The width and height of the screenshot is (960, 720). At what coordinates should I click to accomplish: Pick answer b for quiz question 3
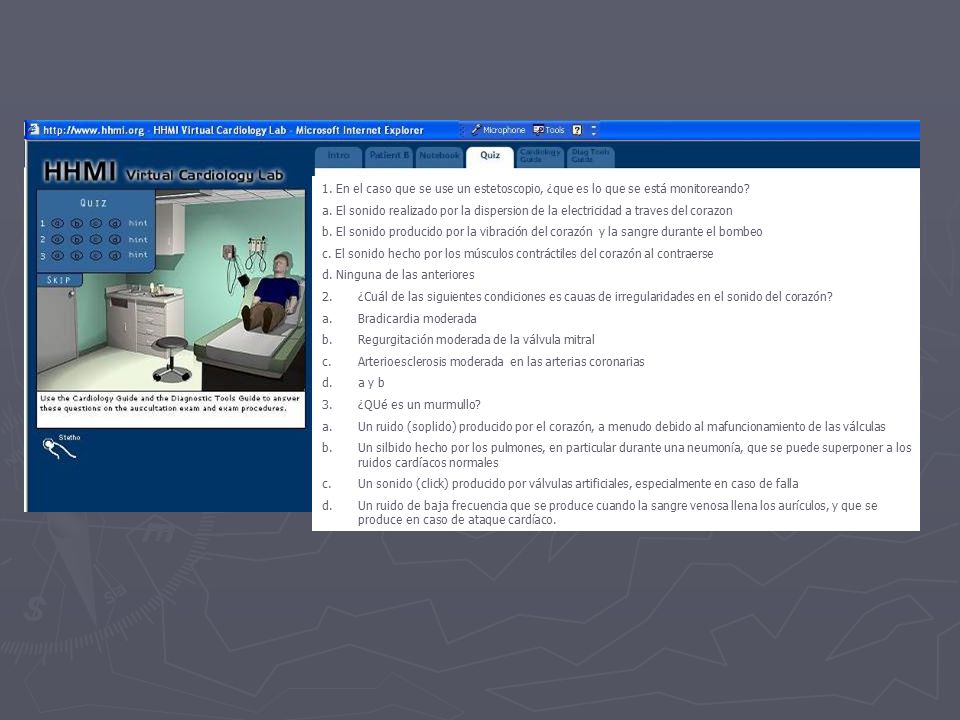[x=77, y=255]
